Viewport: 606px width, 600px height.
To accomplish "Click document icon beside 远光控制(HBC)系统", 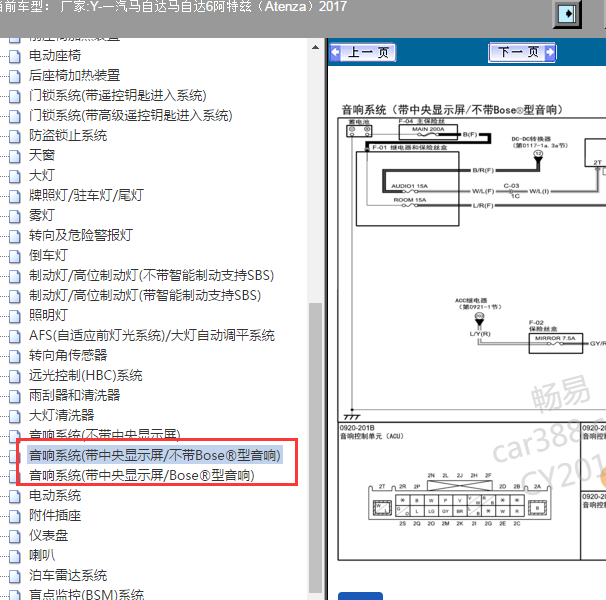I will (15, 377).
